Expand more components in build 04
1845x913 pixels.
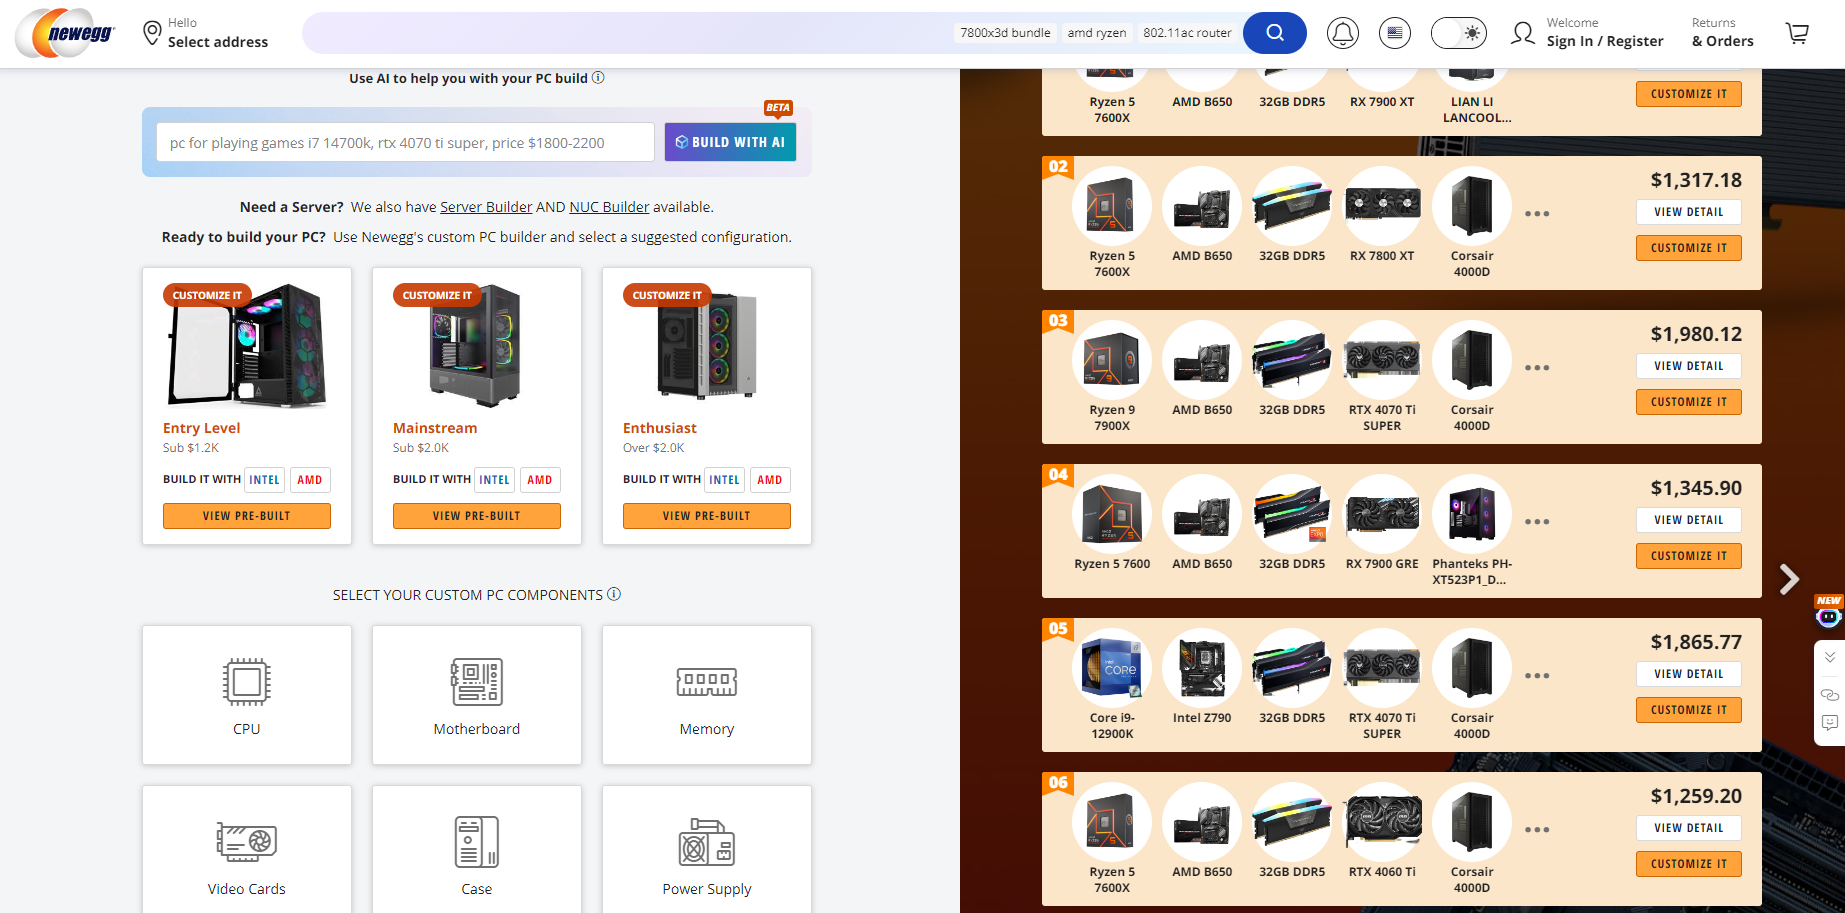pos(1537,522)
